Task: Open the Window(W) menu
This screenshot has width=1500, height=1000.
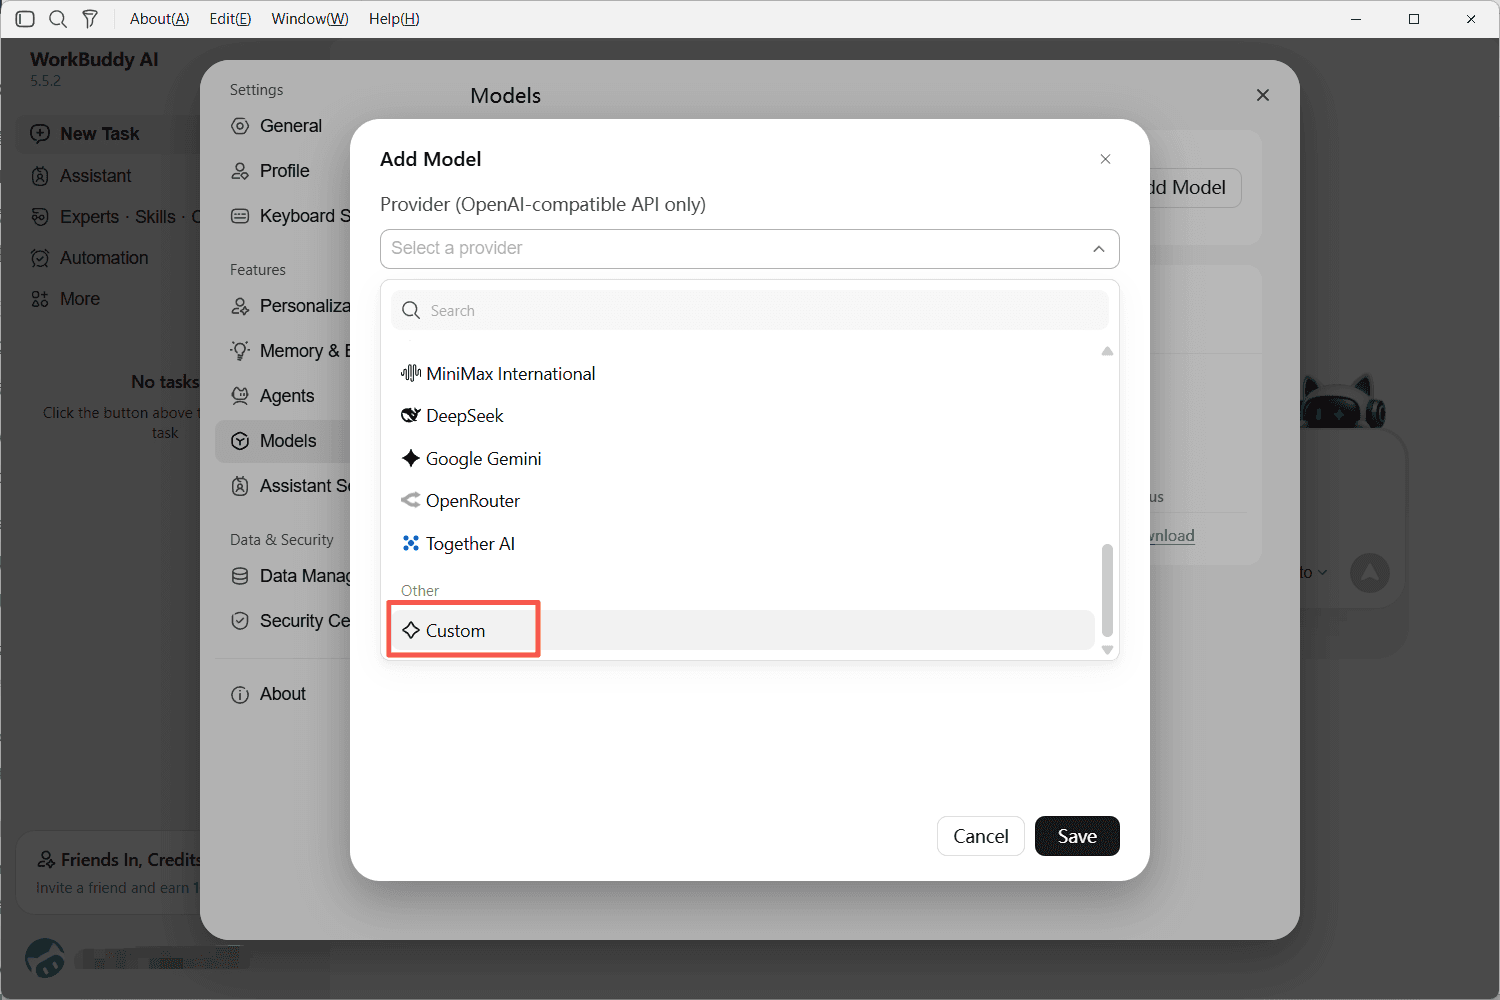Action: pyautogui.click(x=310, y=19)
